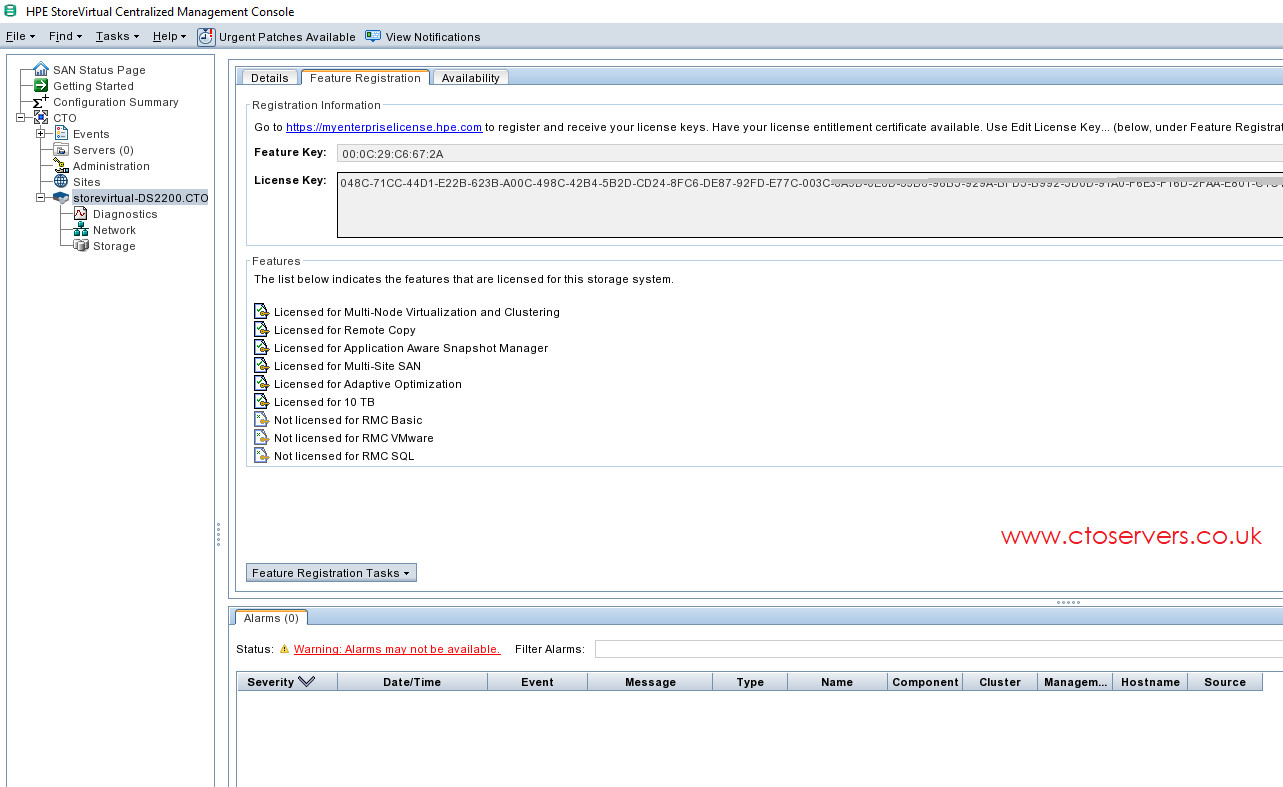Image resolution: width=1283 pixels, height=787 pixels.
Task: Switch to the Details tab
Action: (x=269, y=78)
